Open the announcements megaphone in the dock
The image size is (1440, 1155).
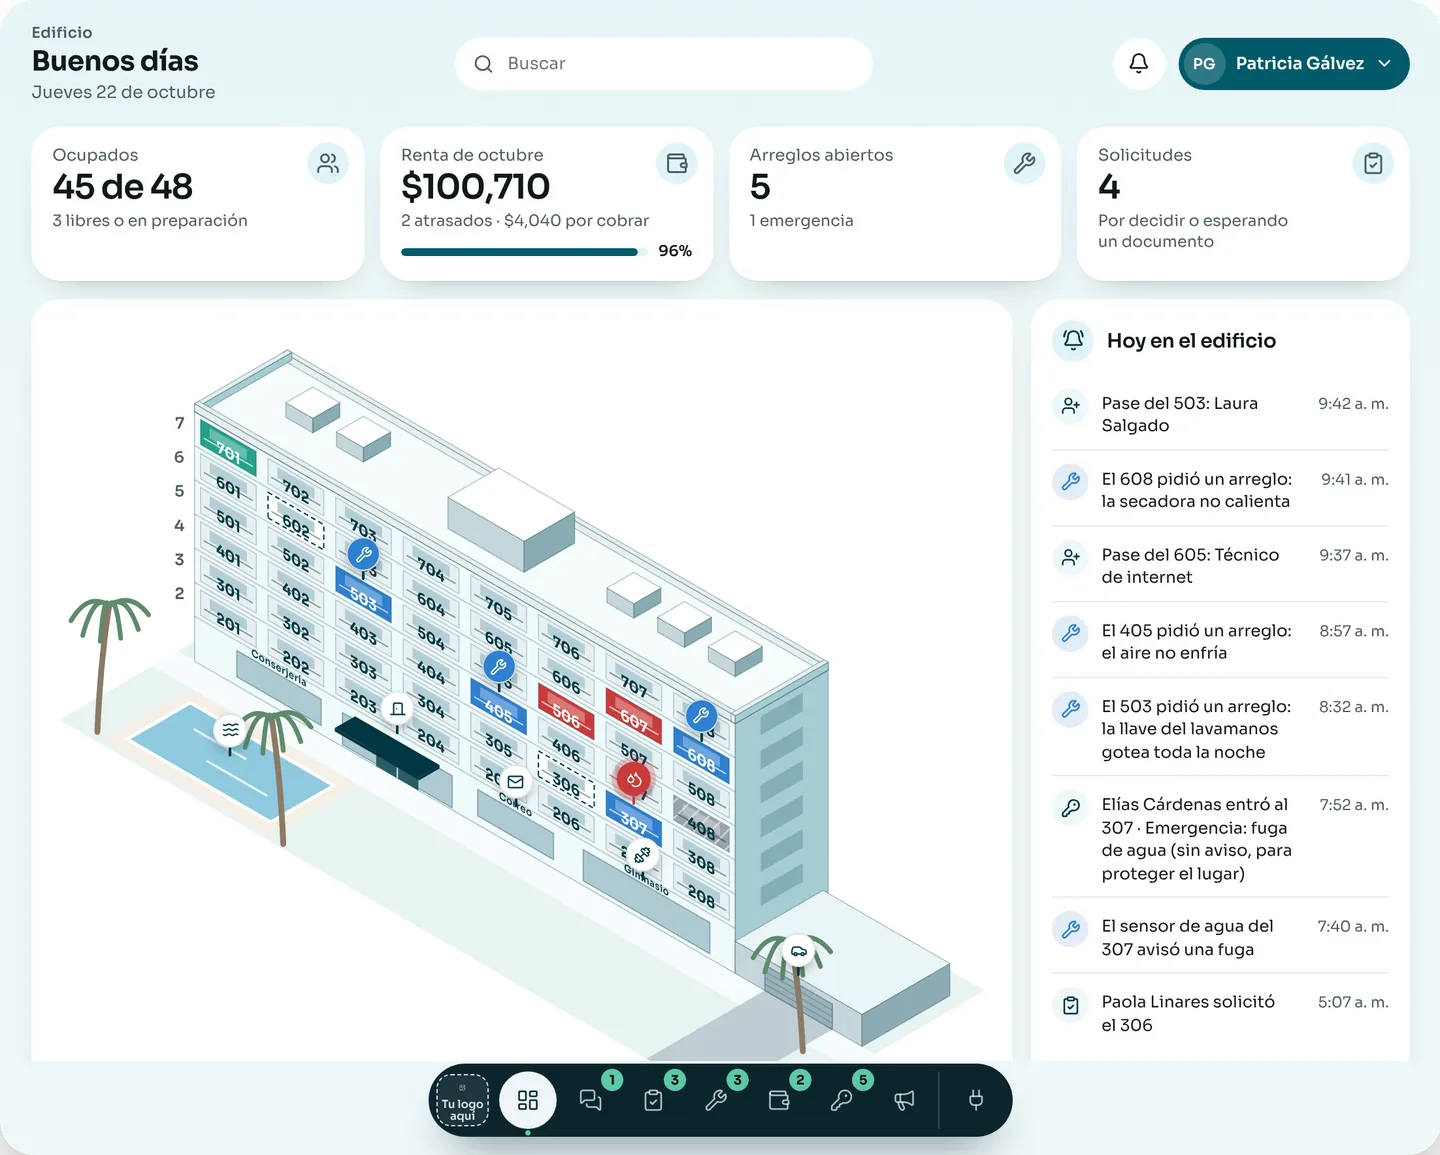pyautogui.click(x=904, y=1100)
